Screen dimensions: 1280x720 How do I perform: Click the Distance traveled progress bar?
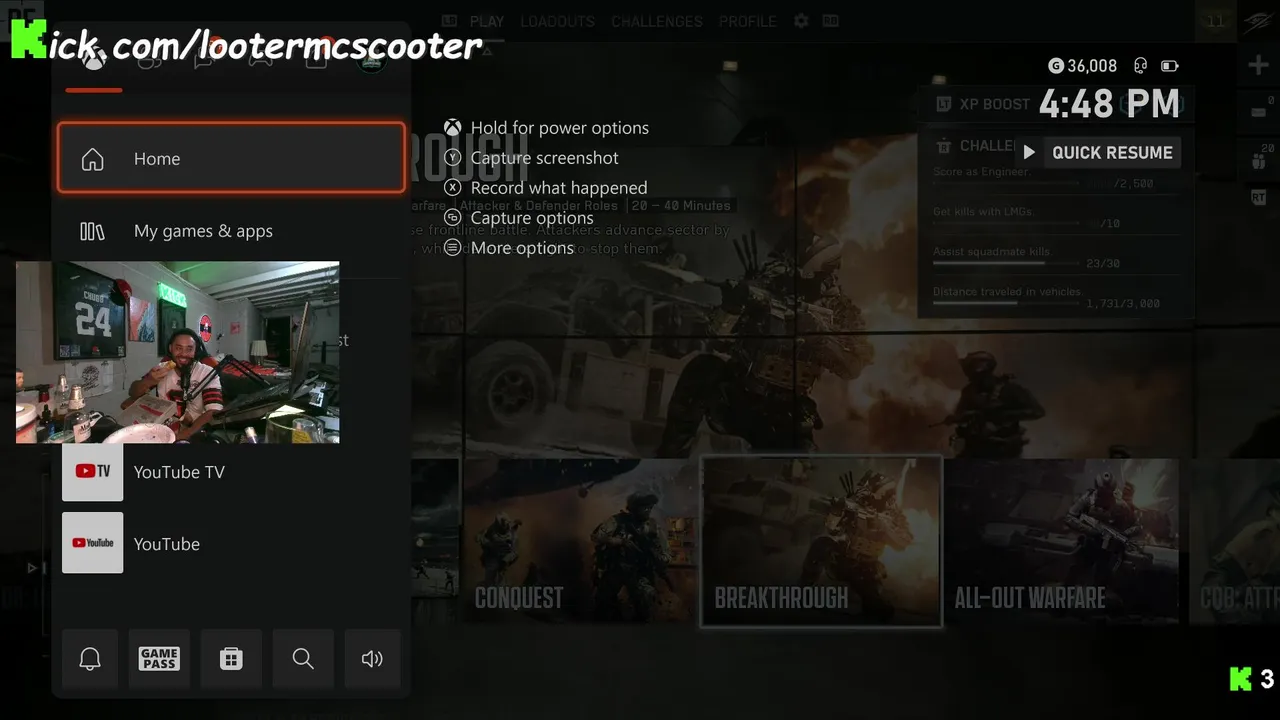point(1007,303)
